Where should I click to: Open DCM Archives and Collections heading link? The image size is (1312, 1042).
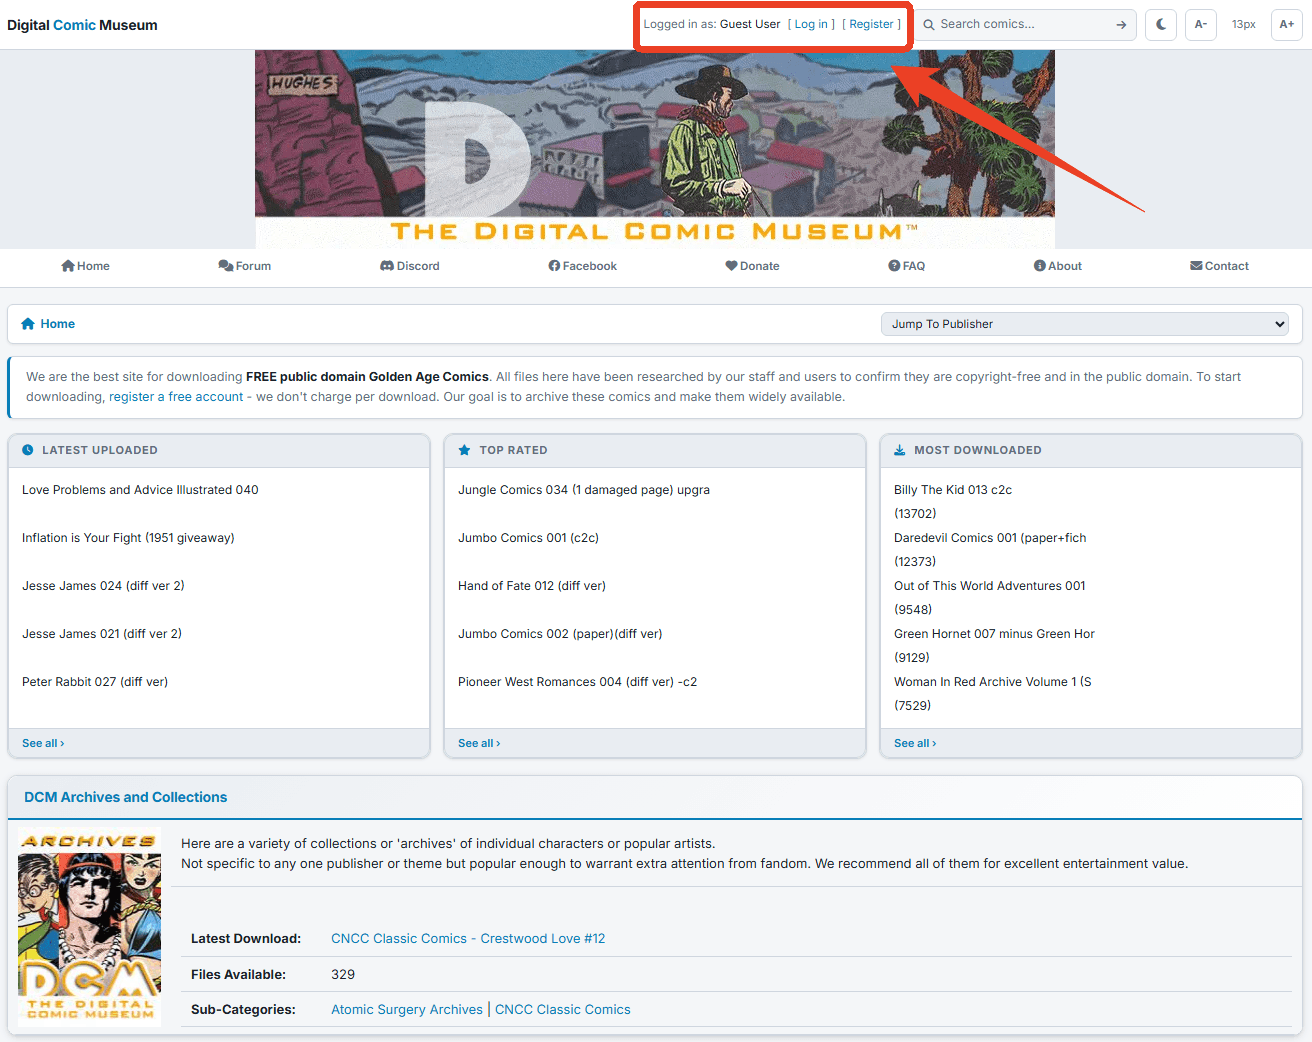pyautogui.click(x=126, y=797)
